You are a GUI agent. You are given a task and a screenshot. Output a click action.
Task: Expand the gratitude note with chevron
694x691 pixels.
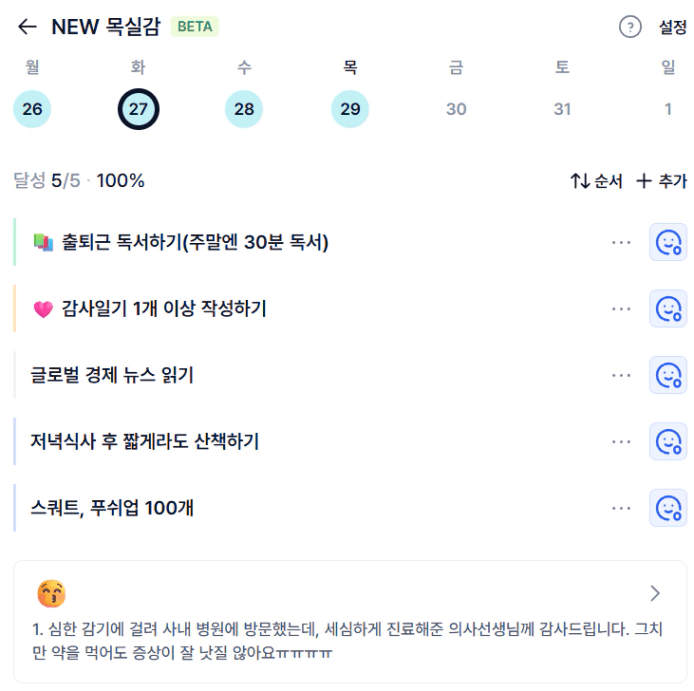(x=655, y=593)
